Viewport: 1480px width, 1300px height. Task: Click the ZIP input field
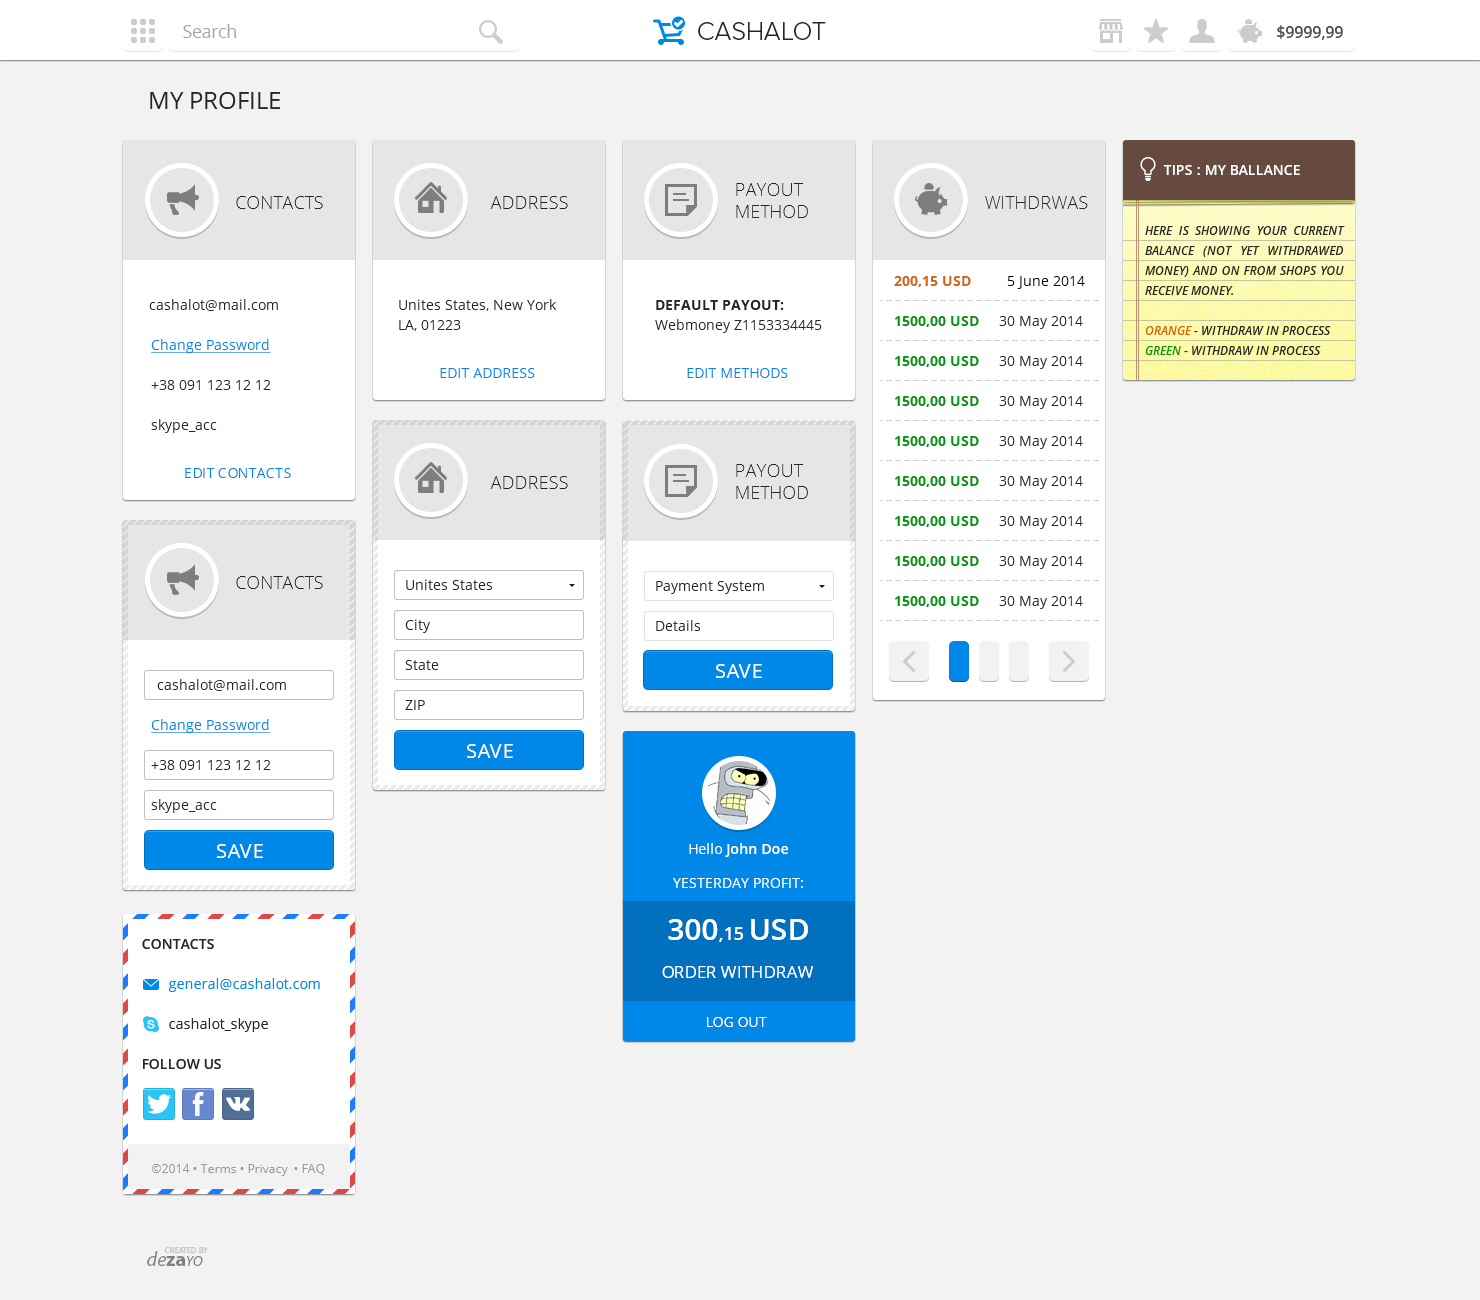pyautogui.click(x=489, y=705)
